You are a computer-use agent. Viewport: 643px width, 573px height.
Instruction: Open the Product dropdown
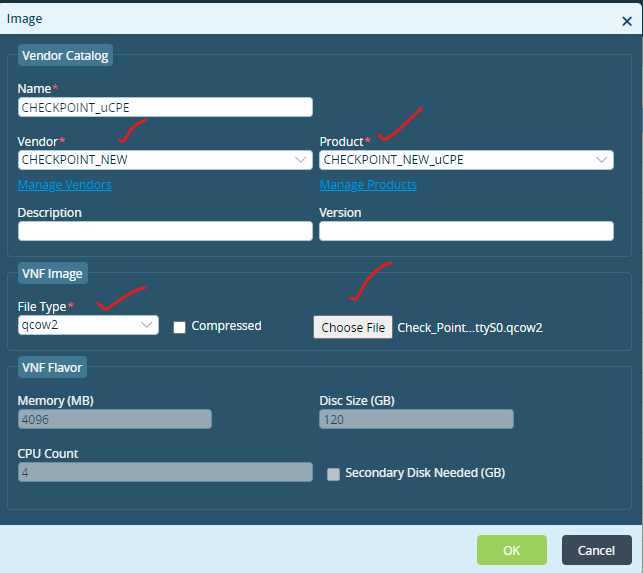click(x=466, y=160)
